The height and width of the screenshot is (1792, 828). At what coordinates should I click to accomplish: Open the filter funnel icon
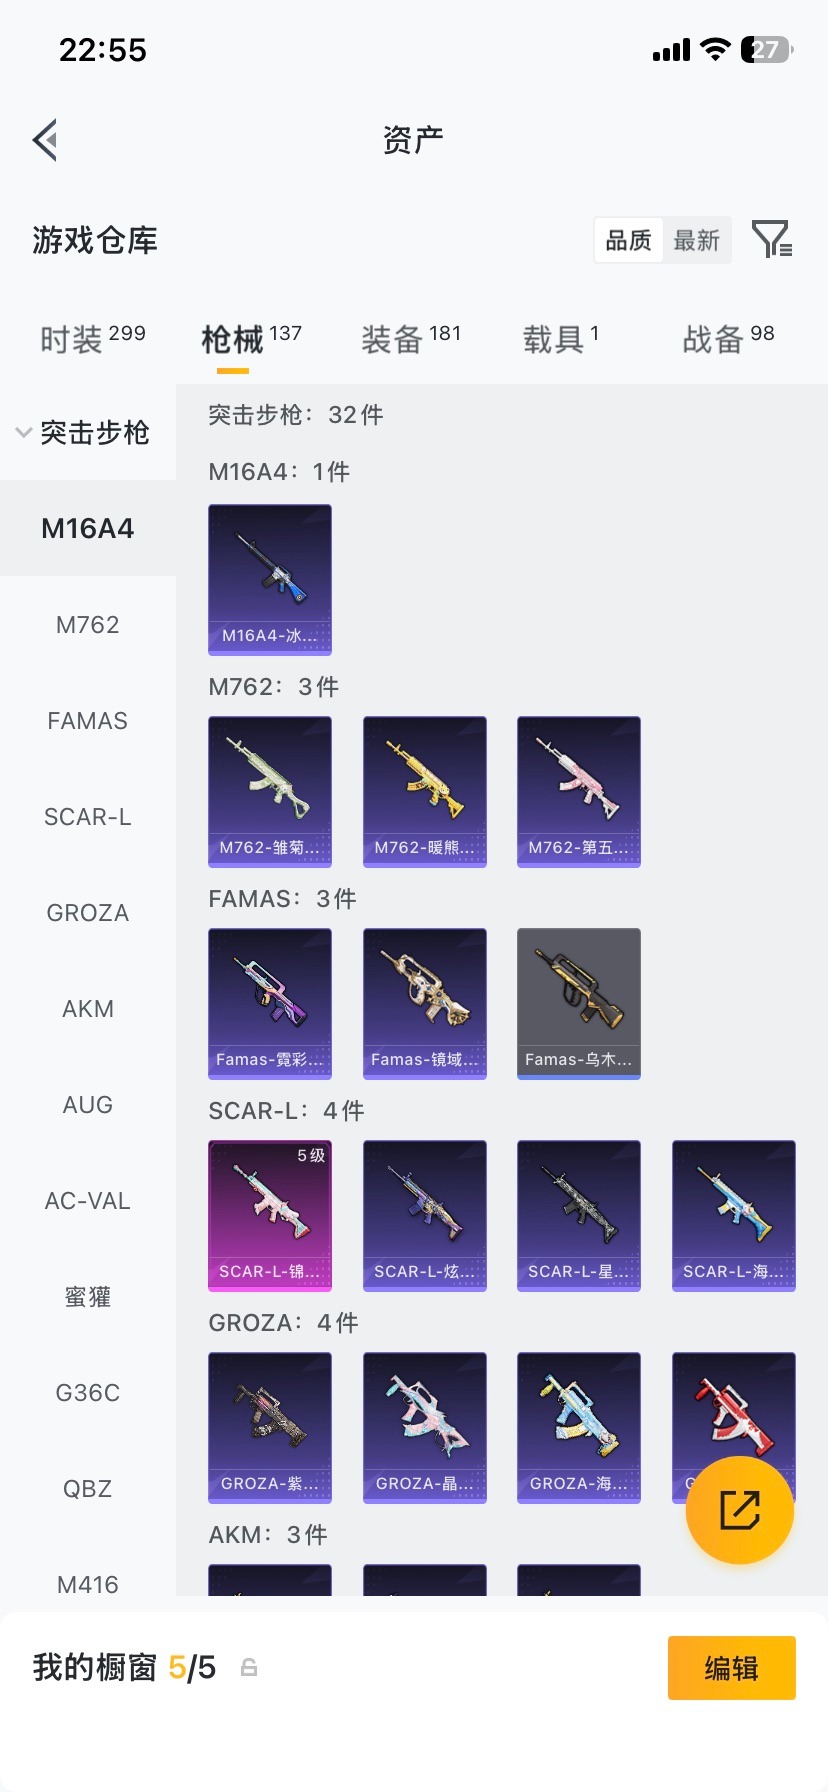point(772,240)
